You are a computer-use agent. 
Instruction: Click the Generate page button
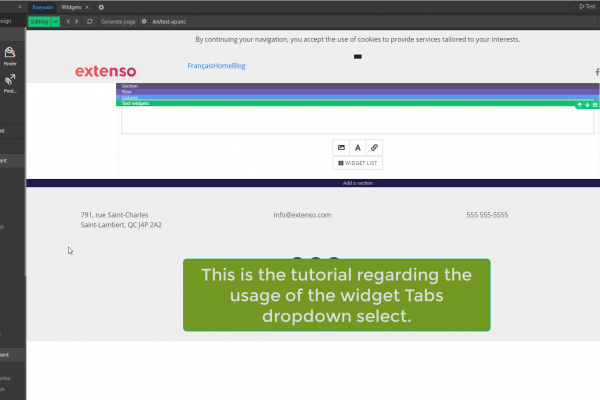pyautogui.click(x=119, y=21)
